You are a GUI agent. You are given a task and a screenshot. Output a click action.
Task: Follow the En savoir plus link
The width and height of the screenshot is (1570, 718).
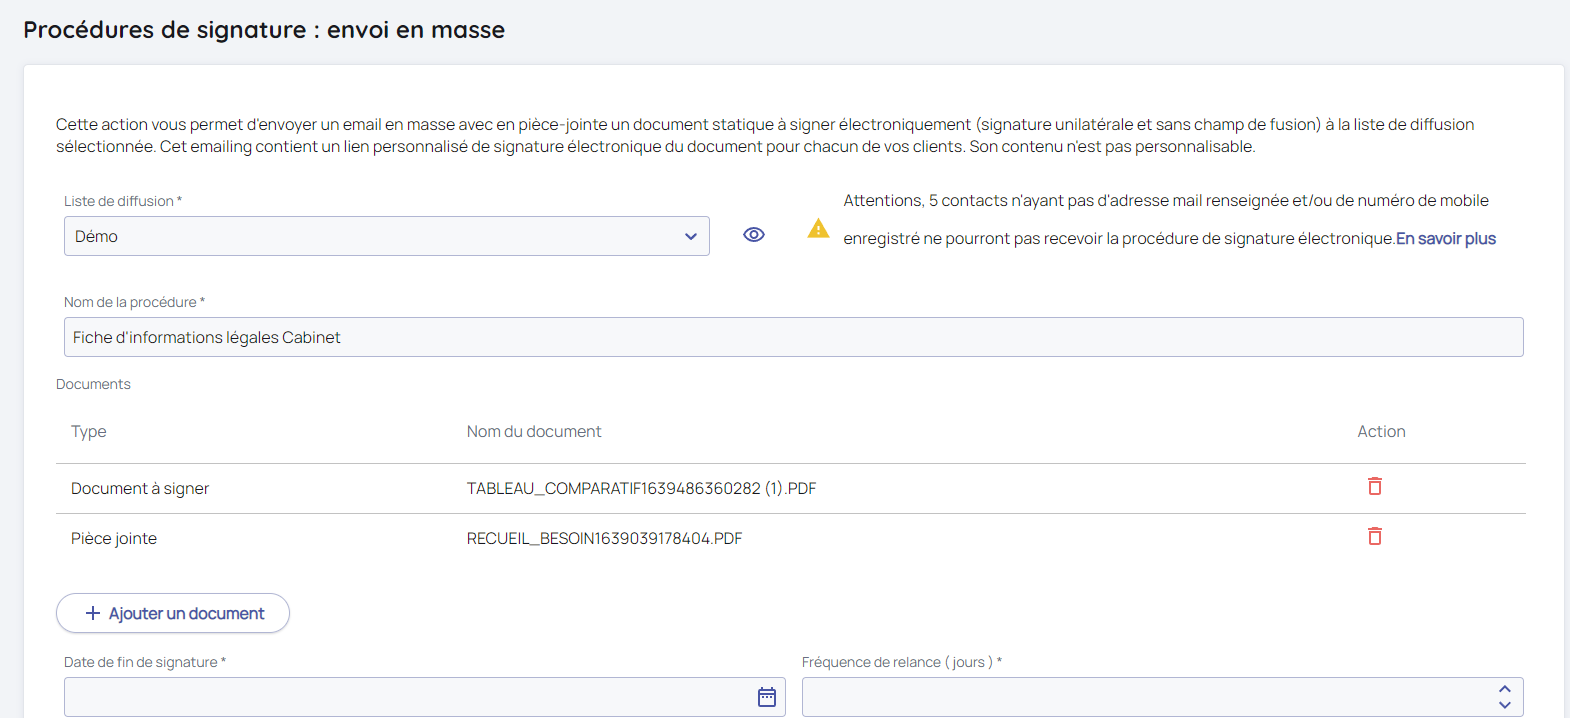pyautogui.click(x=1445, y=238)
